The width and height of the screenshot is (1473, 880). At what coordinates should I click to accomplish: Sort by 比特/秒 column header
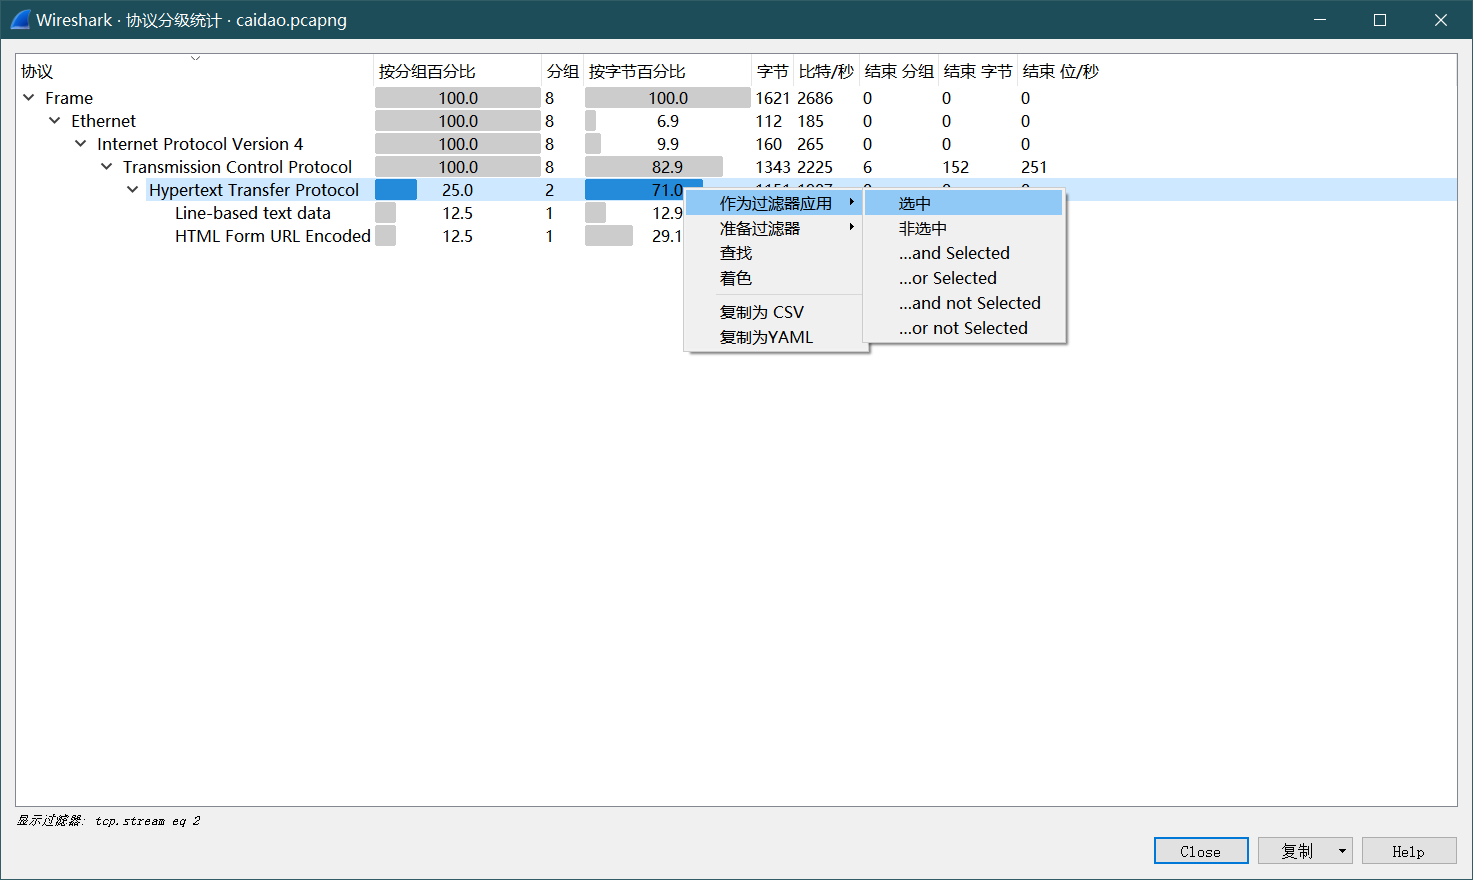tap(826, 72)
